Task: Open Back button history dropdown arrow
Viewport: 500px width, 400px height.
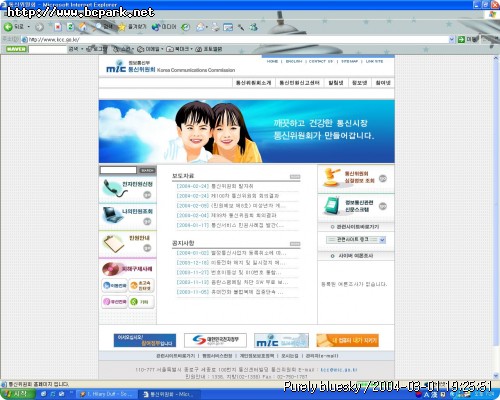Action: (29, 27)
